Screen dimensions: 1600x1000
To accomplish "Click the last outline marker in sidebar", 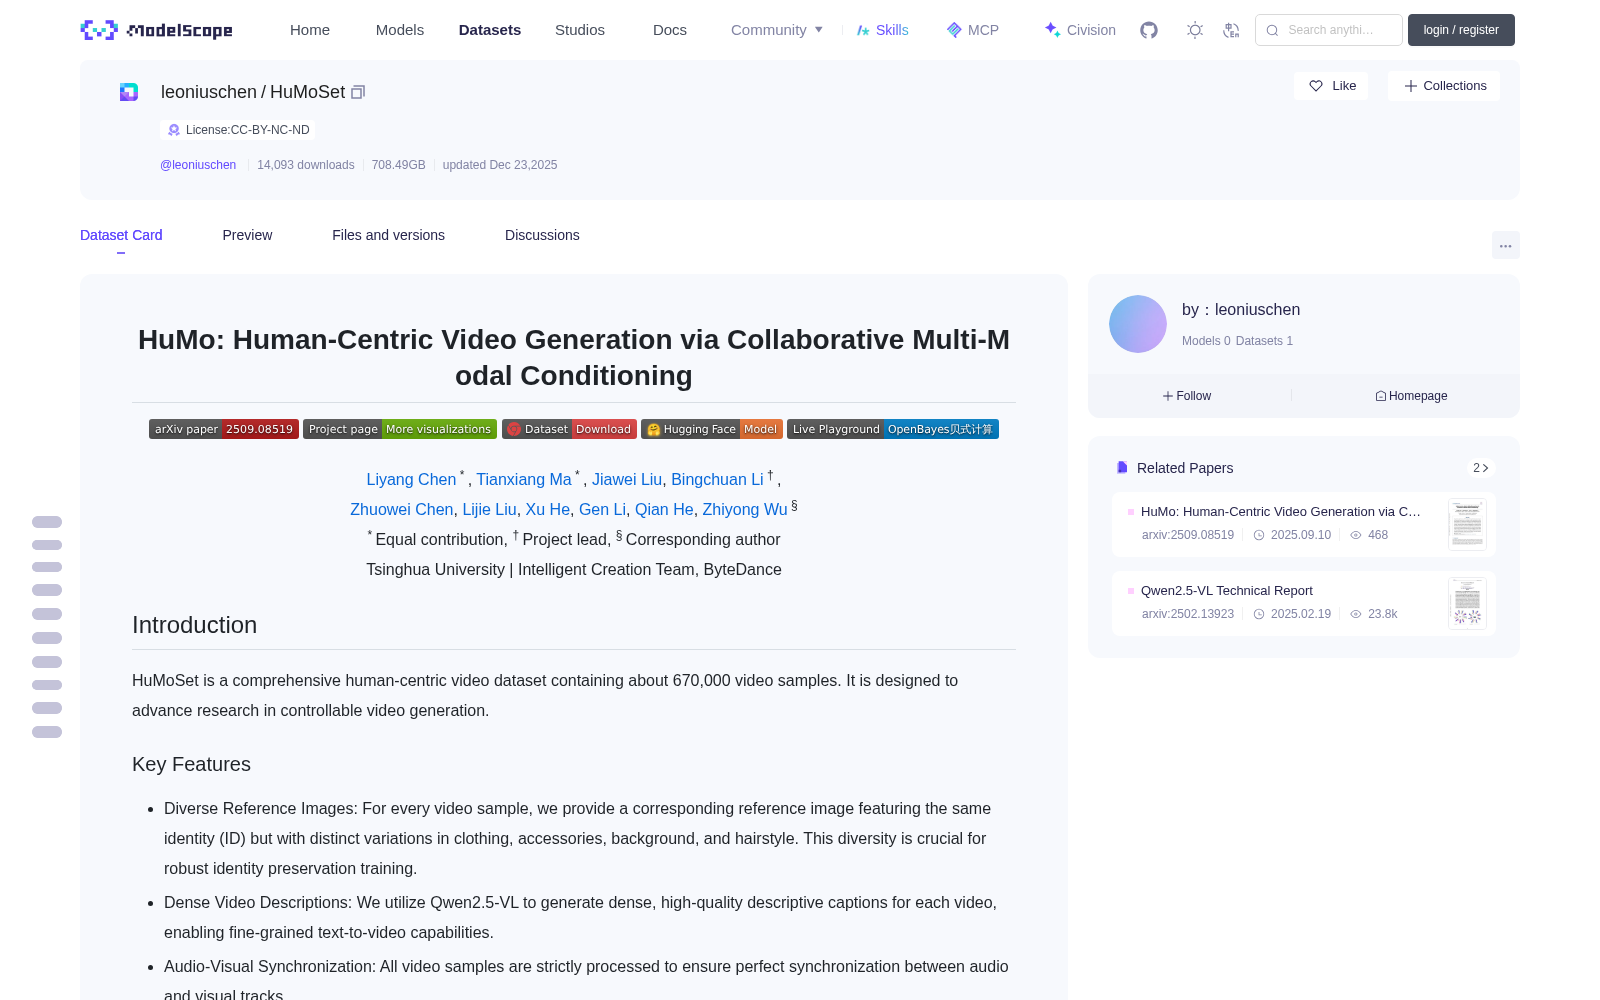I will (47, 732).
